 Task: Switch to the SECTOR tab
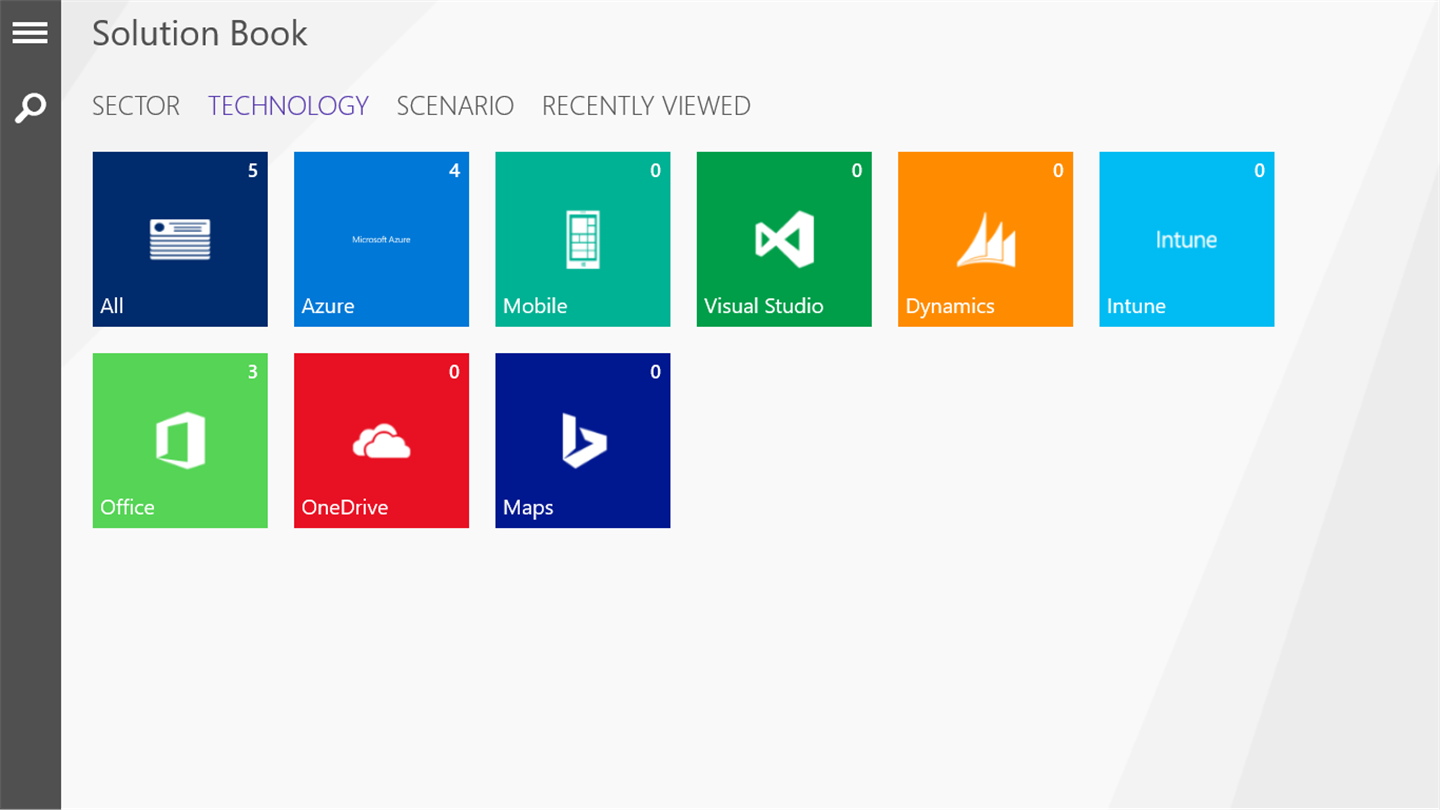(136, 106)
